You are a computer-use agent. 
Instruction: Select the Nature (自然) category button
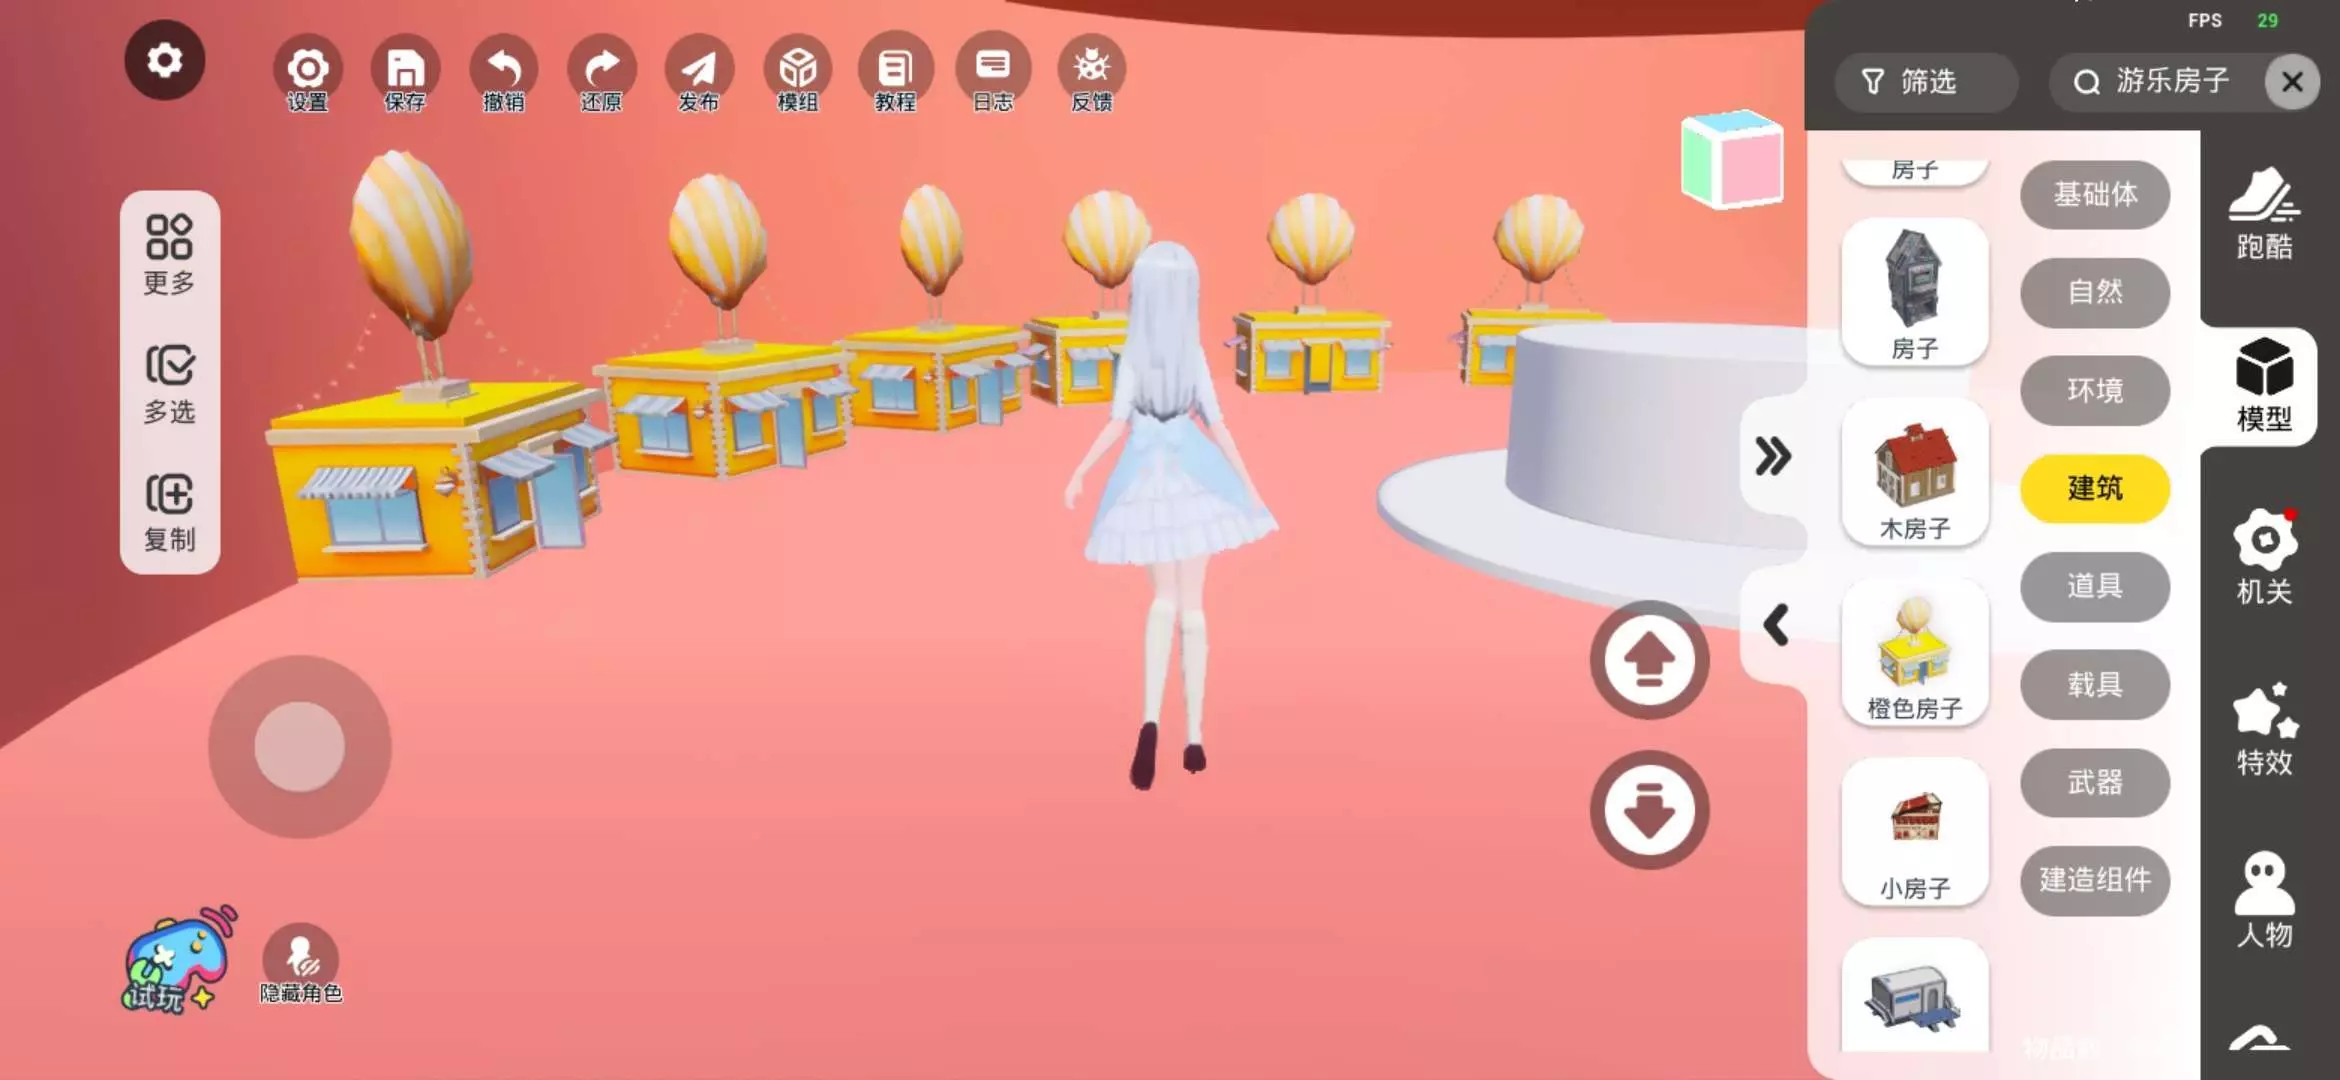[x=2095, y=292]
